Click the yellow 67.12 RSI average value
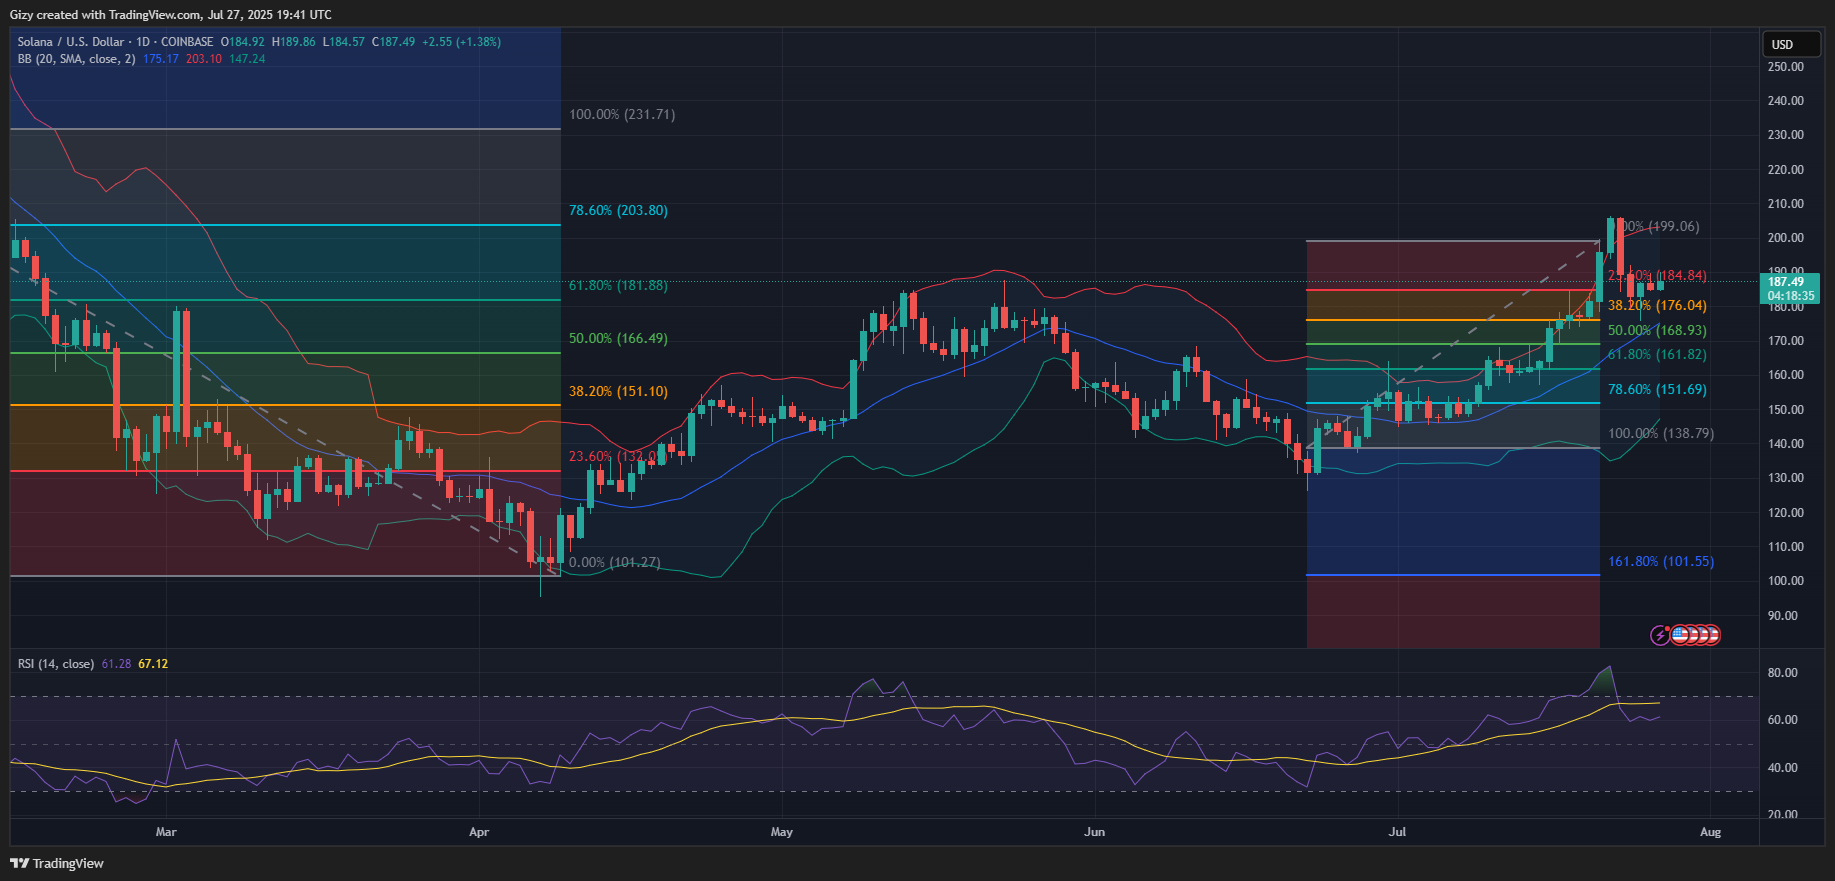This screenshot has height=881, width=1835. point(153,664)
